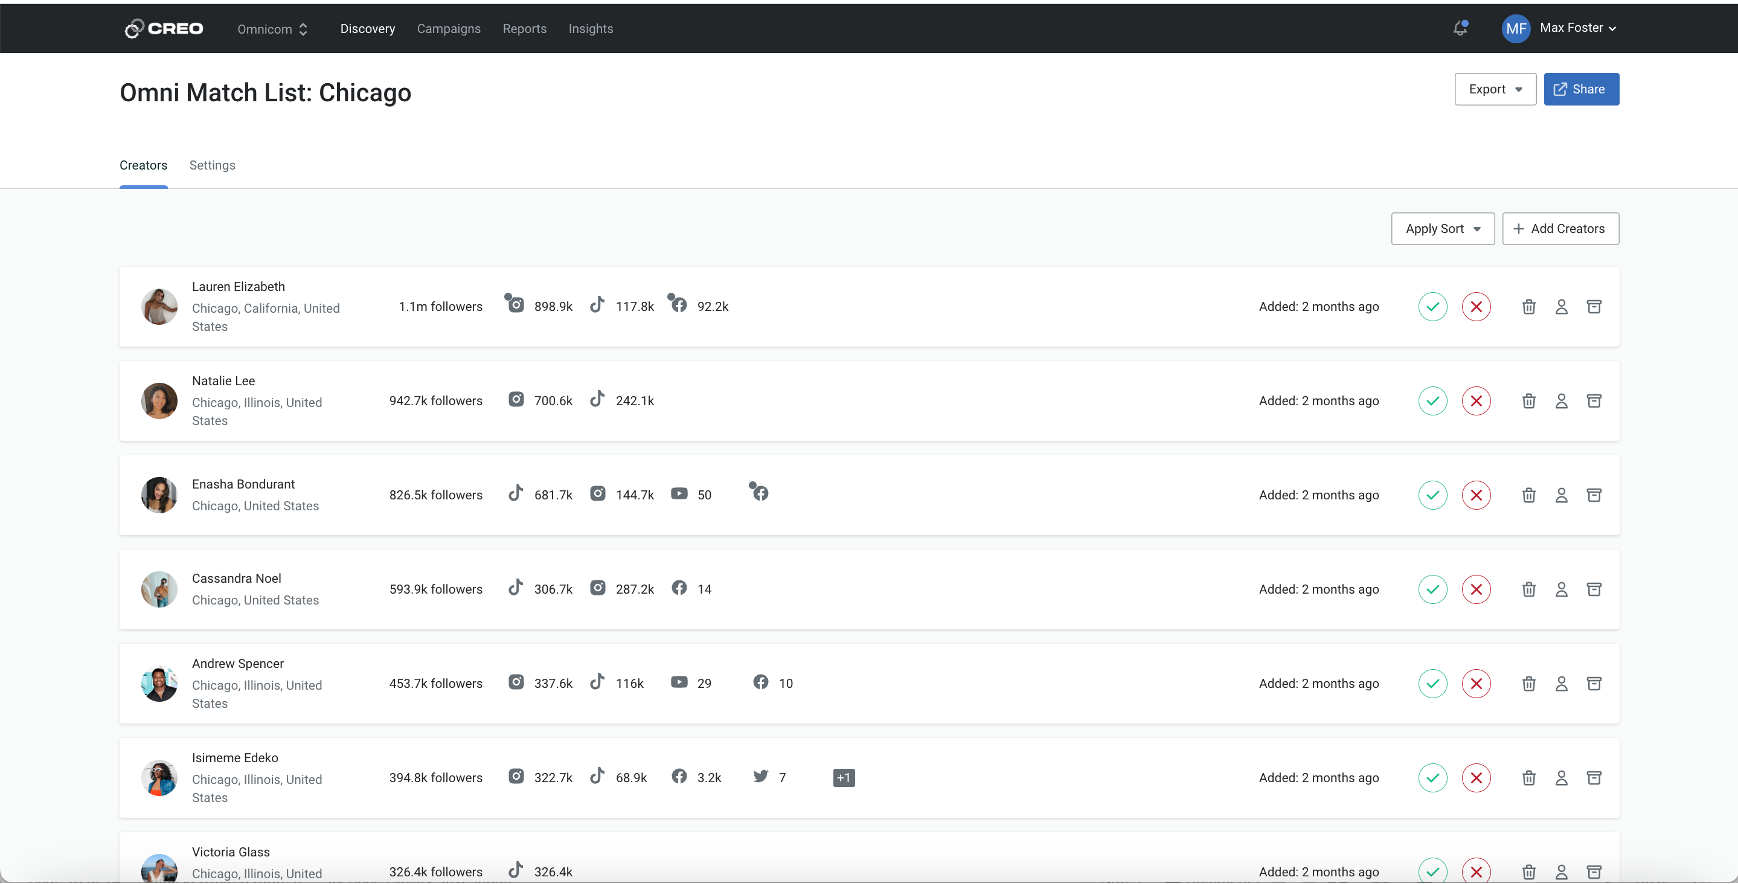This screenshot has width=1738, height=884.
Task: Show Isimeme Edeko's +1 extra platforms
Action: 843,778
